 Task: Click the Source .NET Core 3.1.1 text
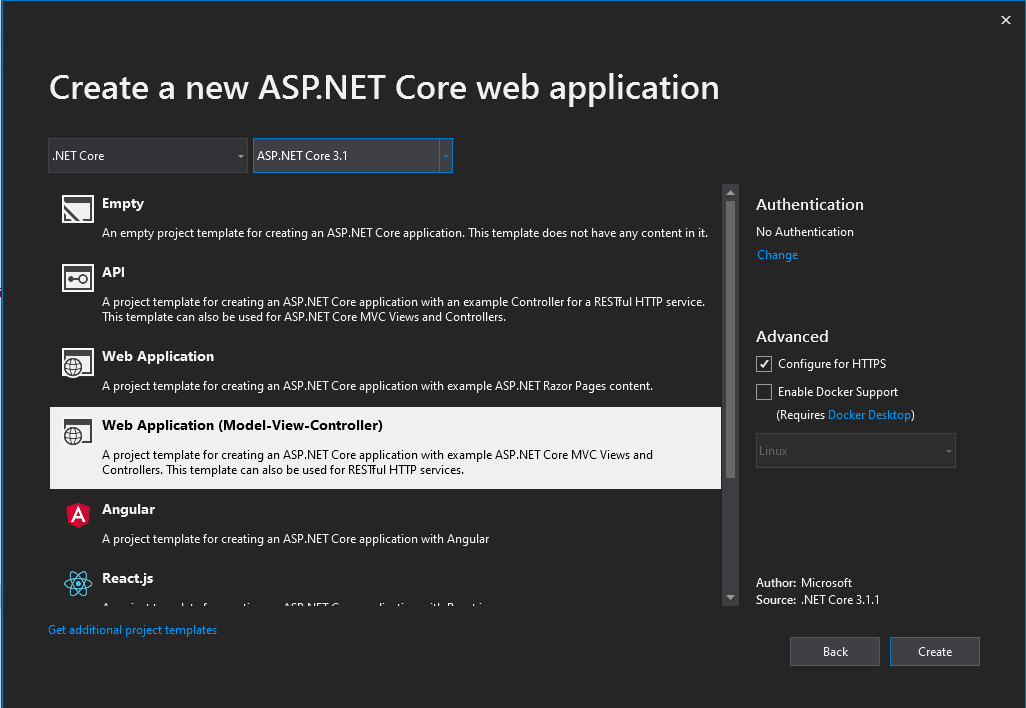click(817, 600)
